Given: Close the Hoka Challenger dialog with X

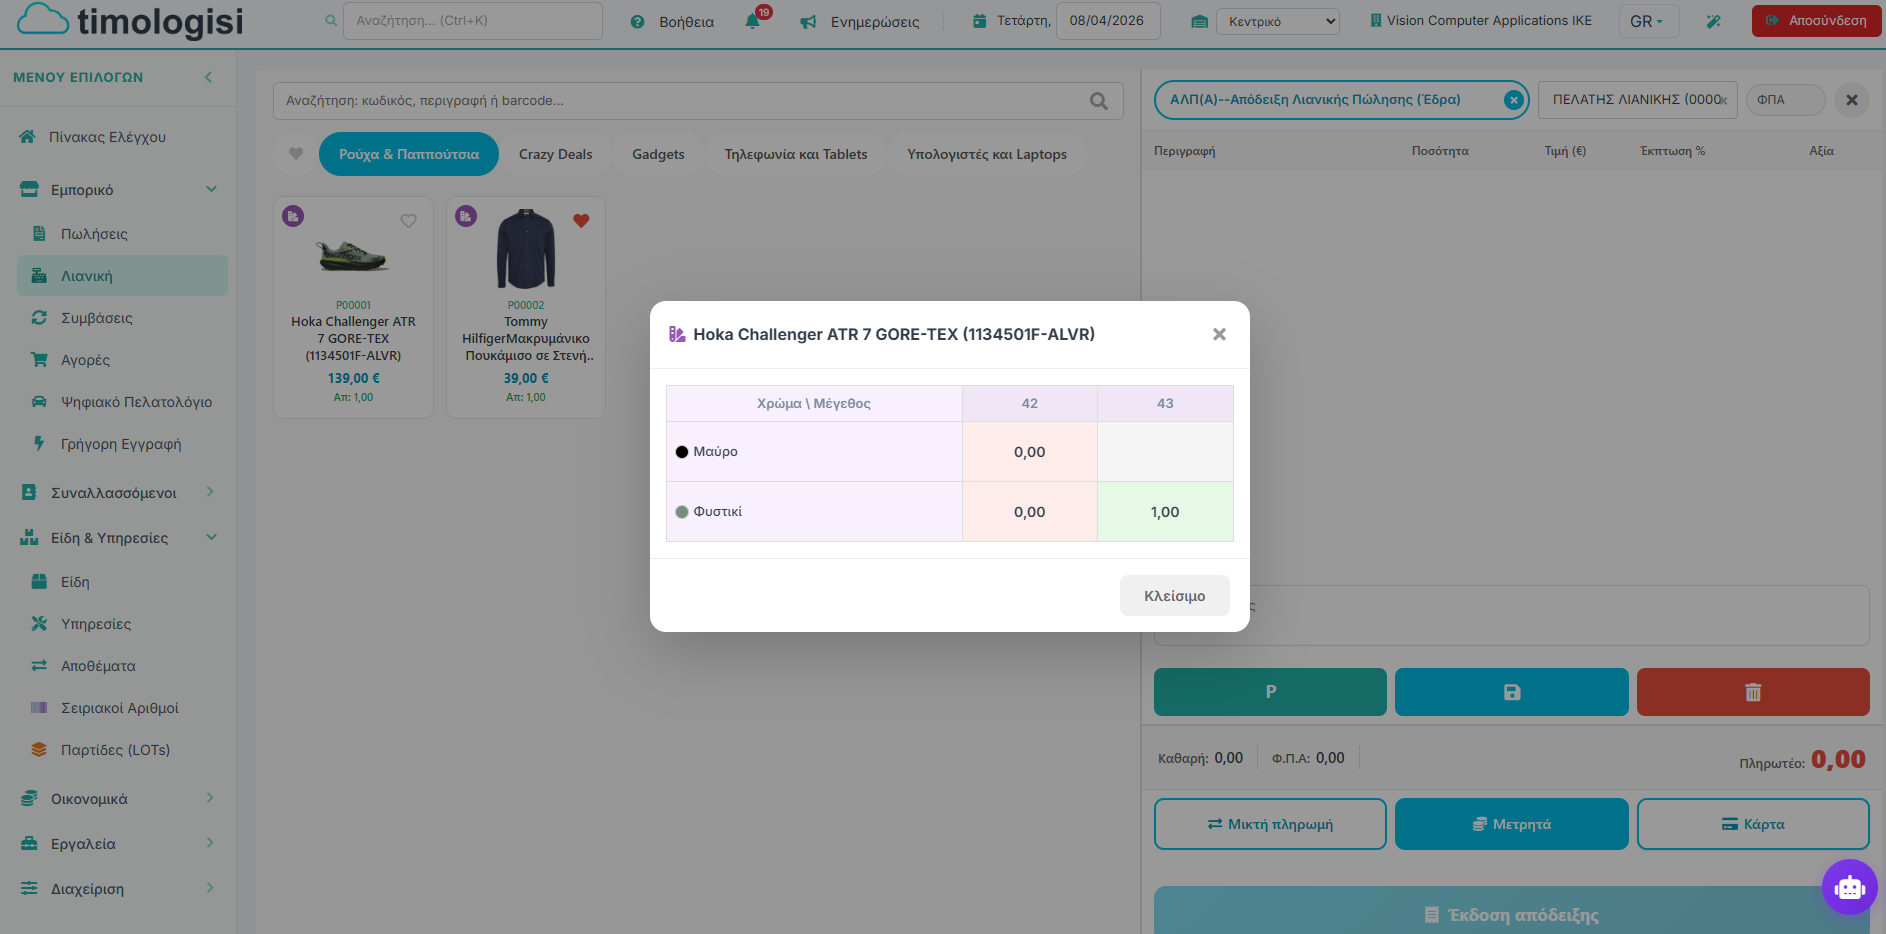Looking at the screenshot, I should pos(1219,334).
